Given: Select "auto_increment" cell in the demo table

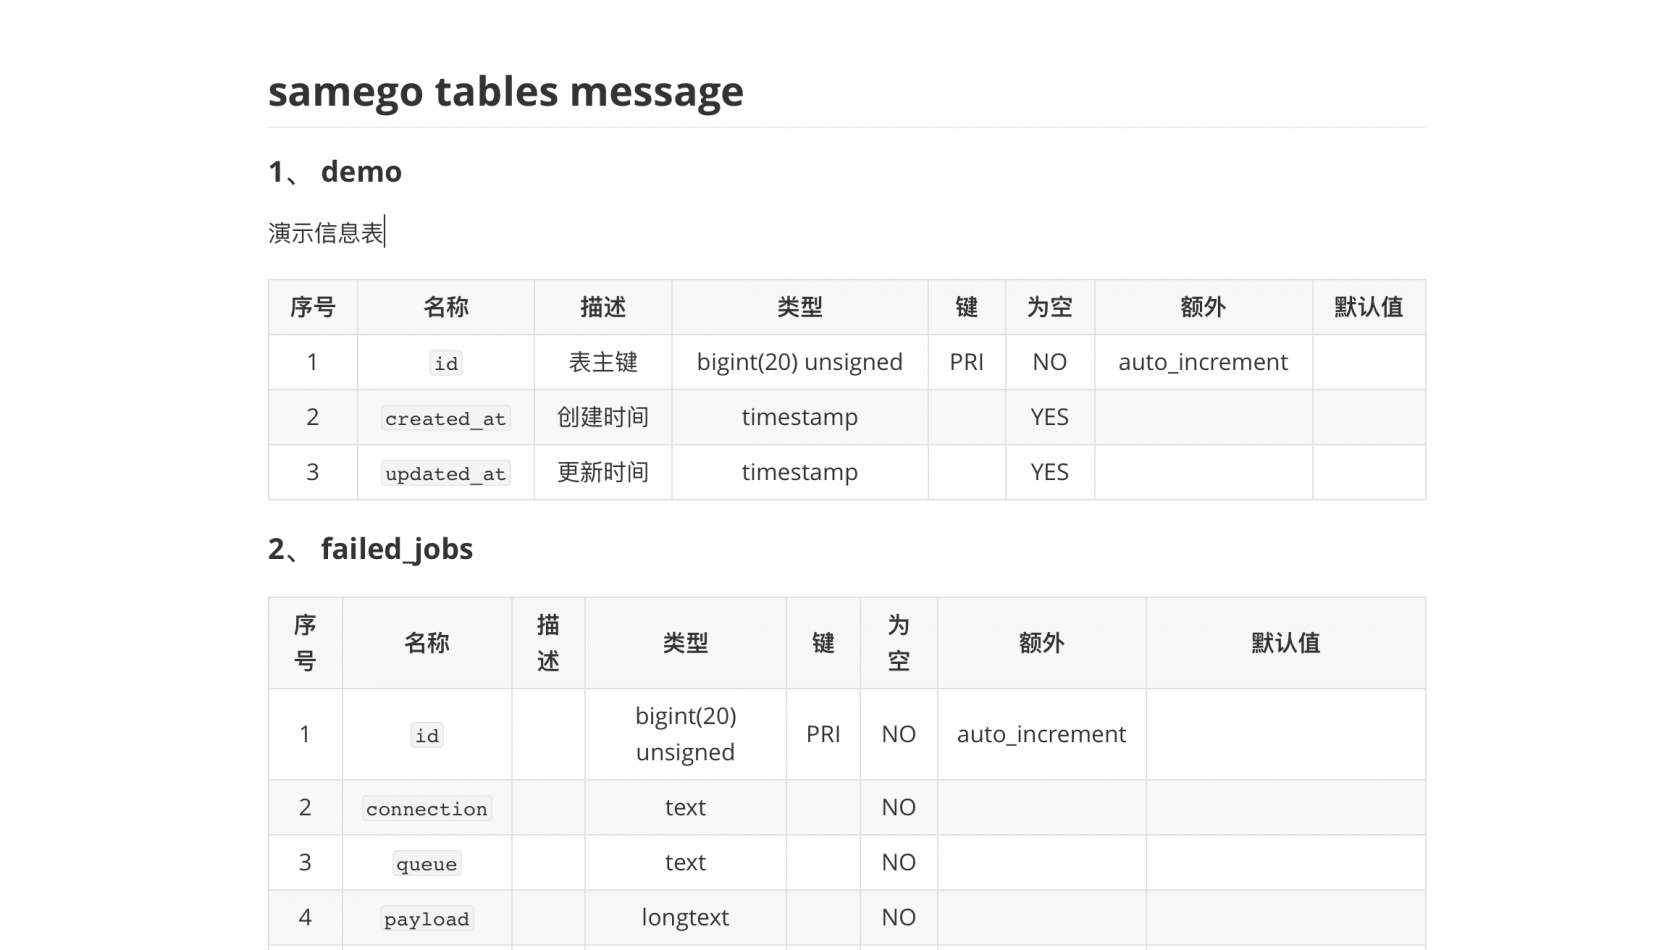Looking at the screenshot, I should (1203, 362).
